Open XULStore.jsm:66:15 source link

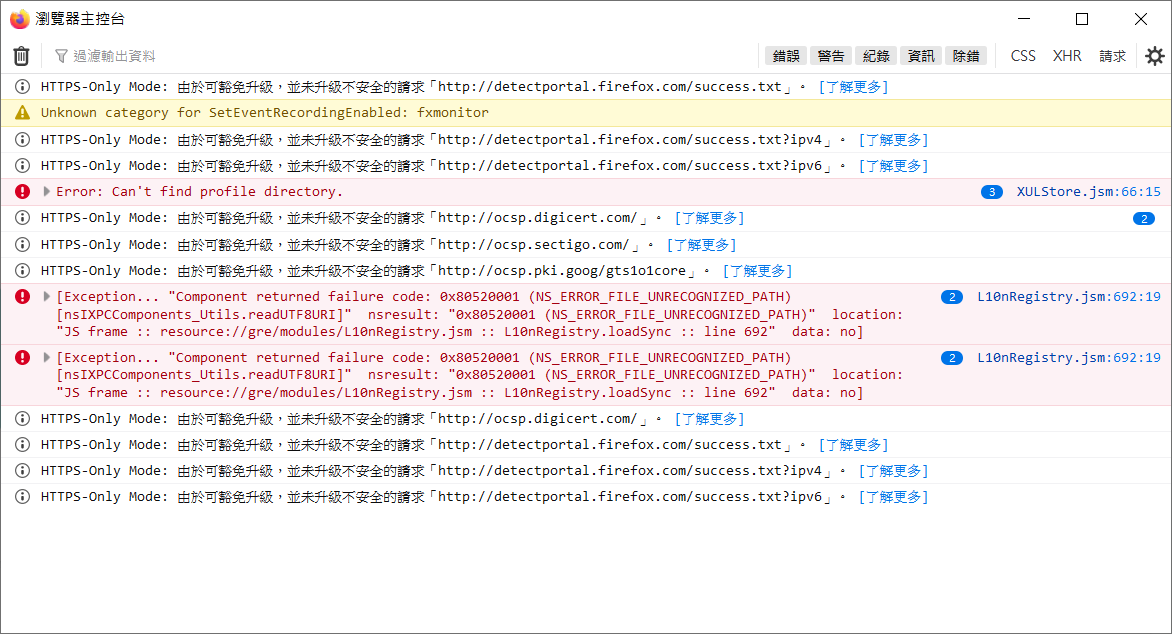pos(1088,191)
